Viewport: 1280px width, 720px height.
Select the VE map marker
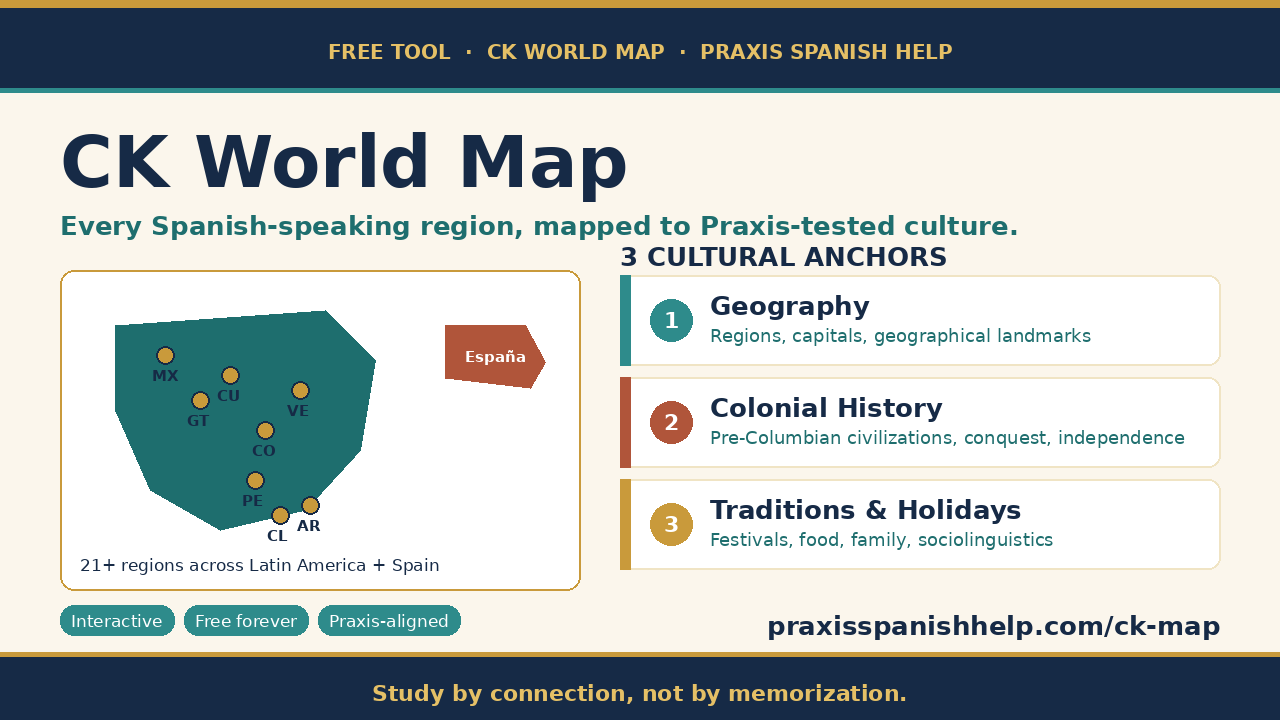[x=300, y=390]
